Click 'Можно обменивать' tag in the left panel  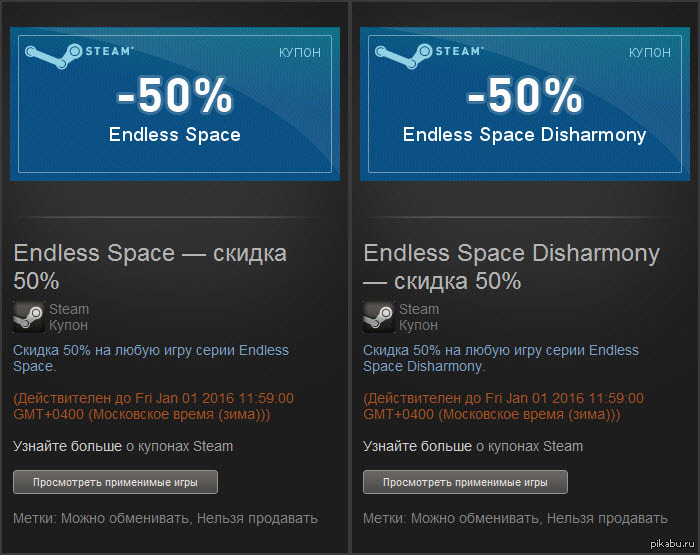(x=125, y=518)
